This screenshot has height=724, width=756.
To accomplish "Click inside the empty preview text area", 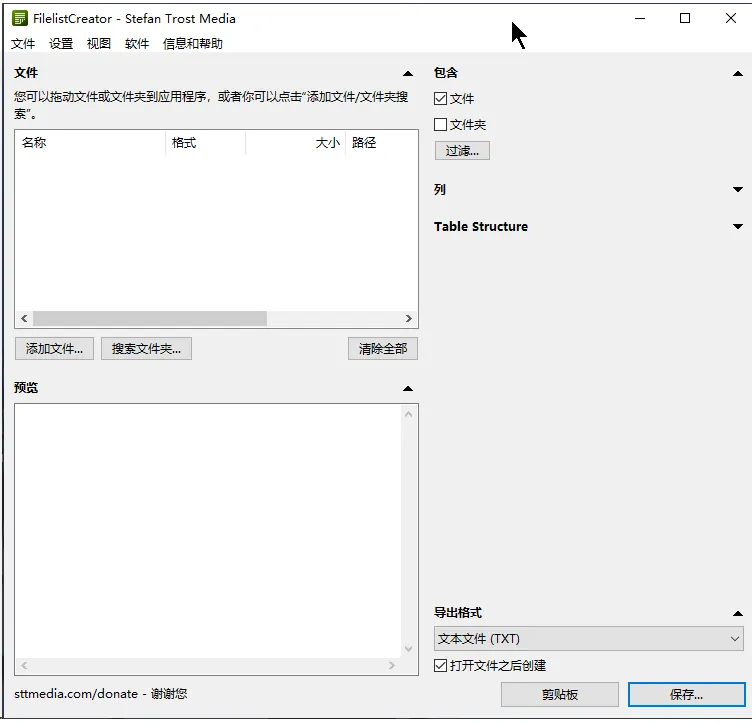I will [x=208, y=530].
